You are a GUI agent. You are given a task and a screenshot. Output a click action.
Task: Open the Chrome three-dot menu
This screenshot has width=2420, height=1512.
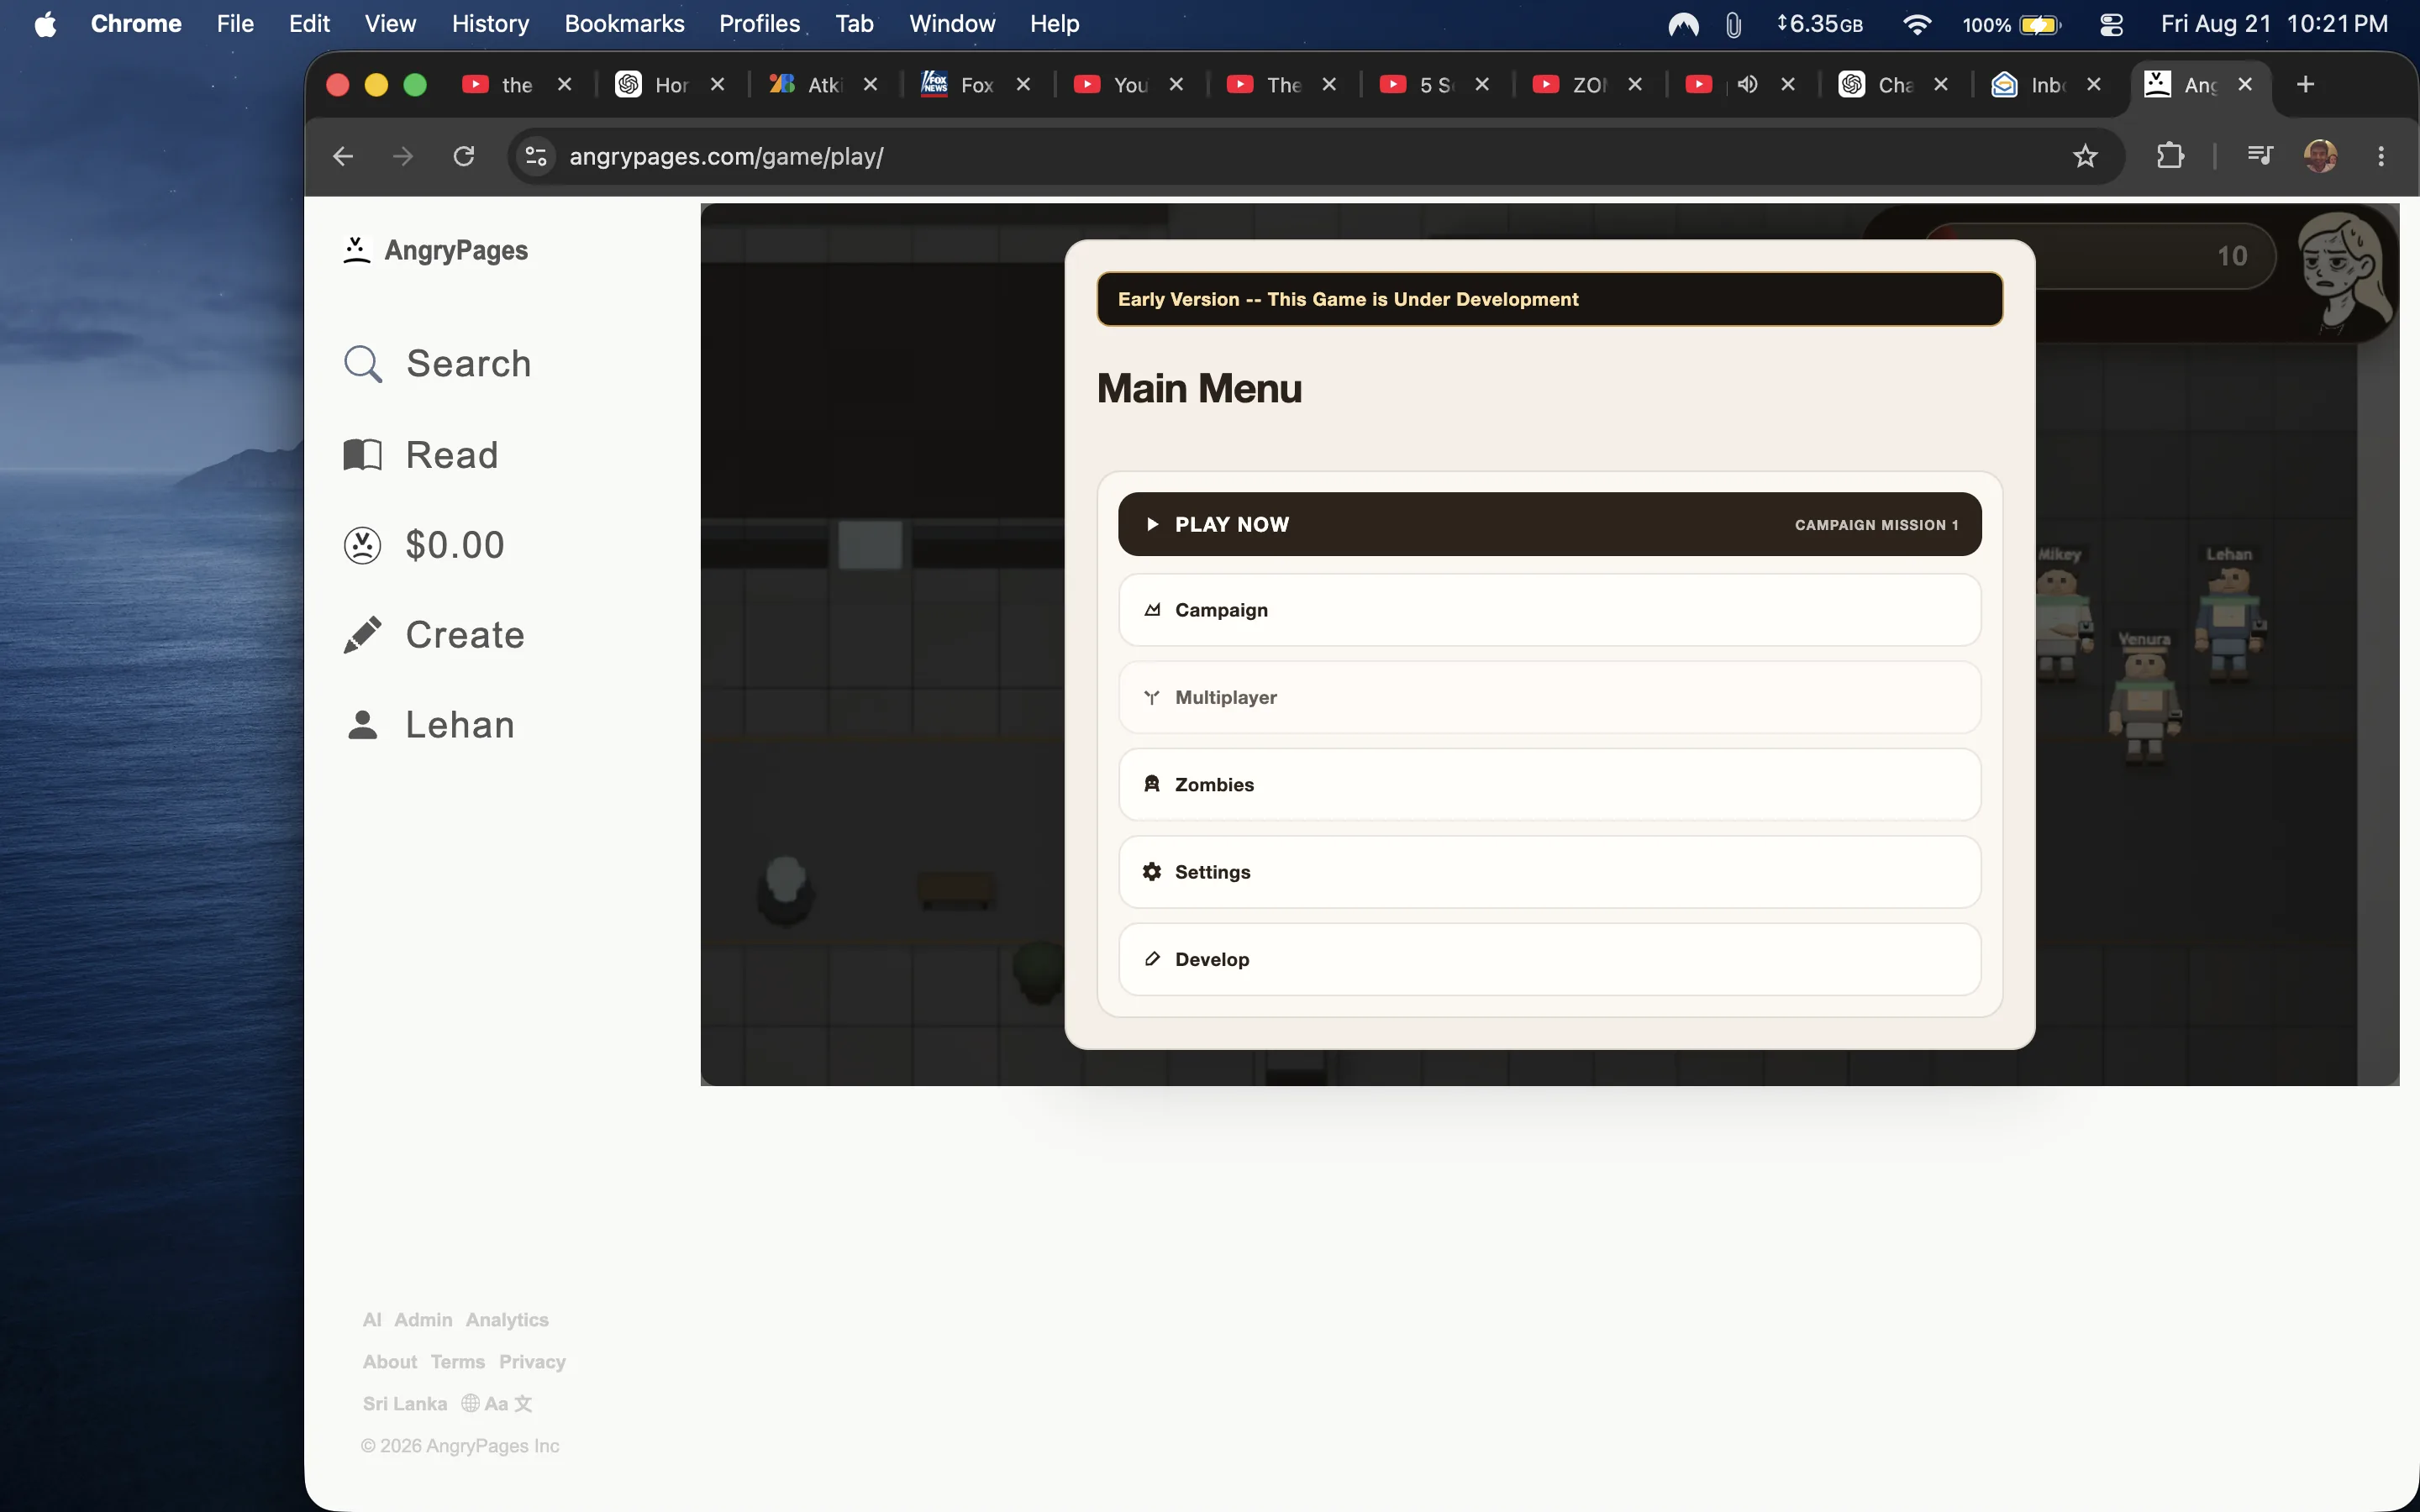pos(2381,156)
